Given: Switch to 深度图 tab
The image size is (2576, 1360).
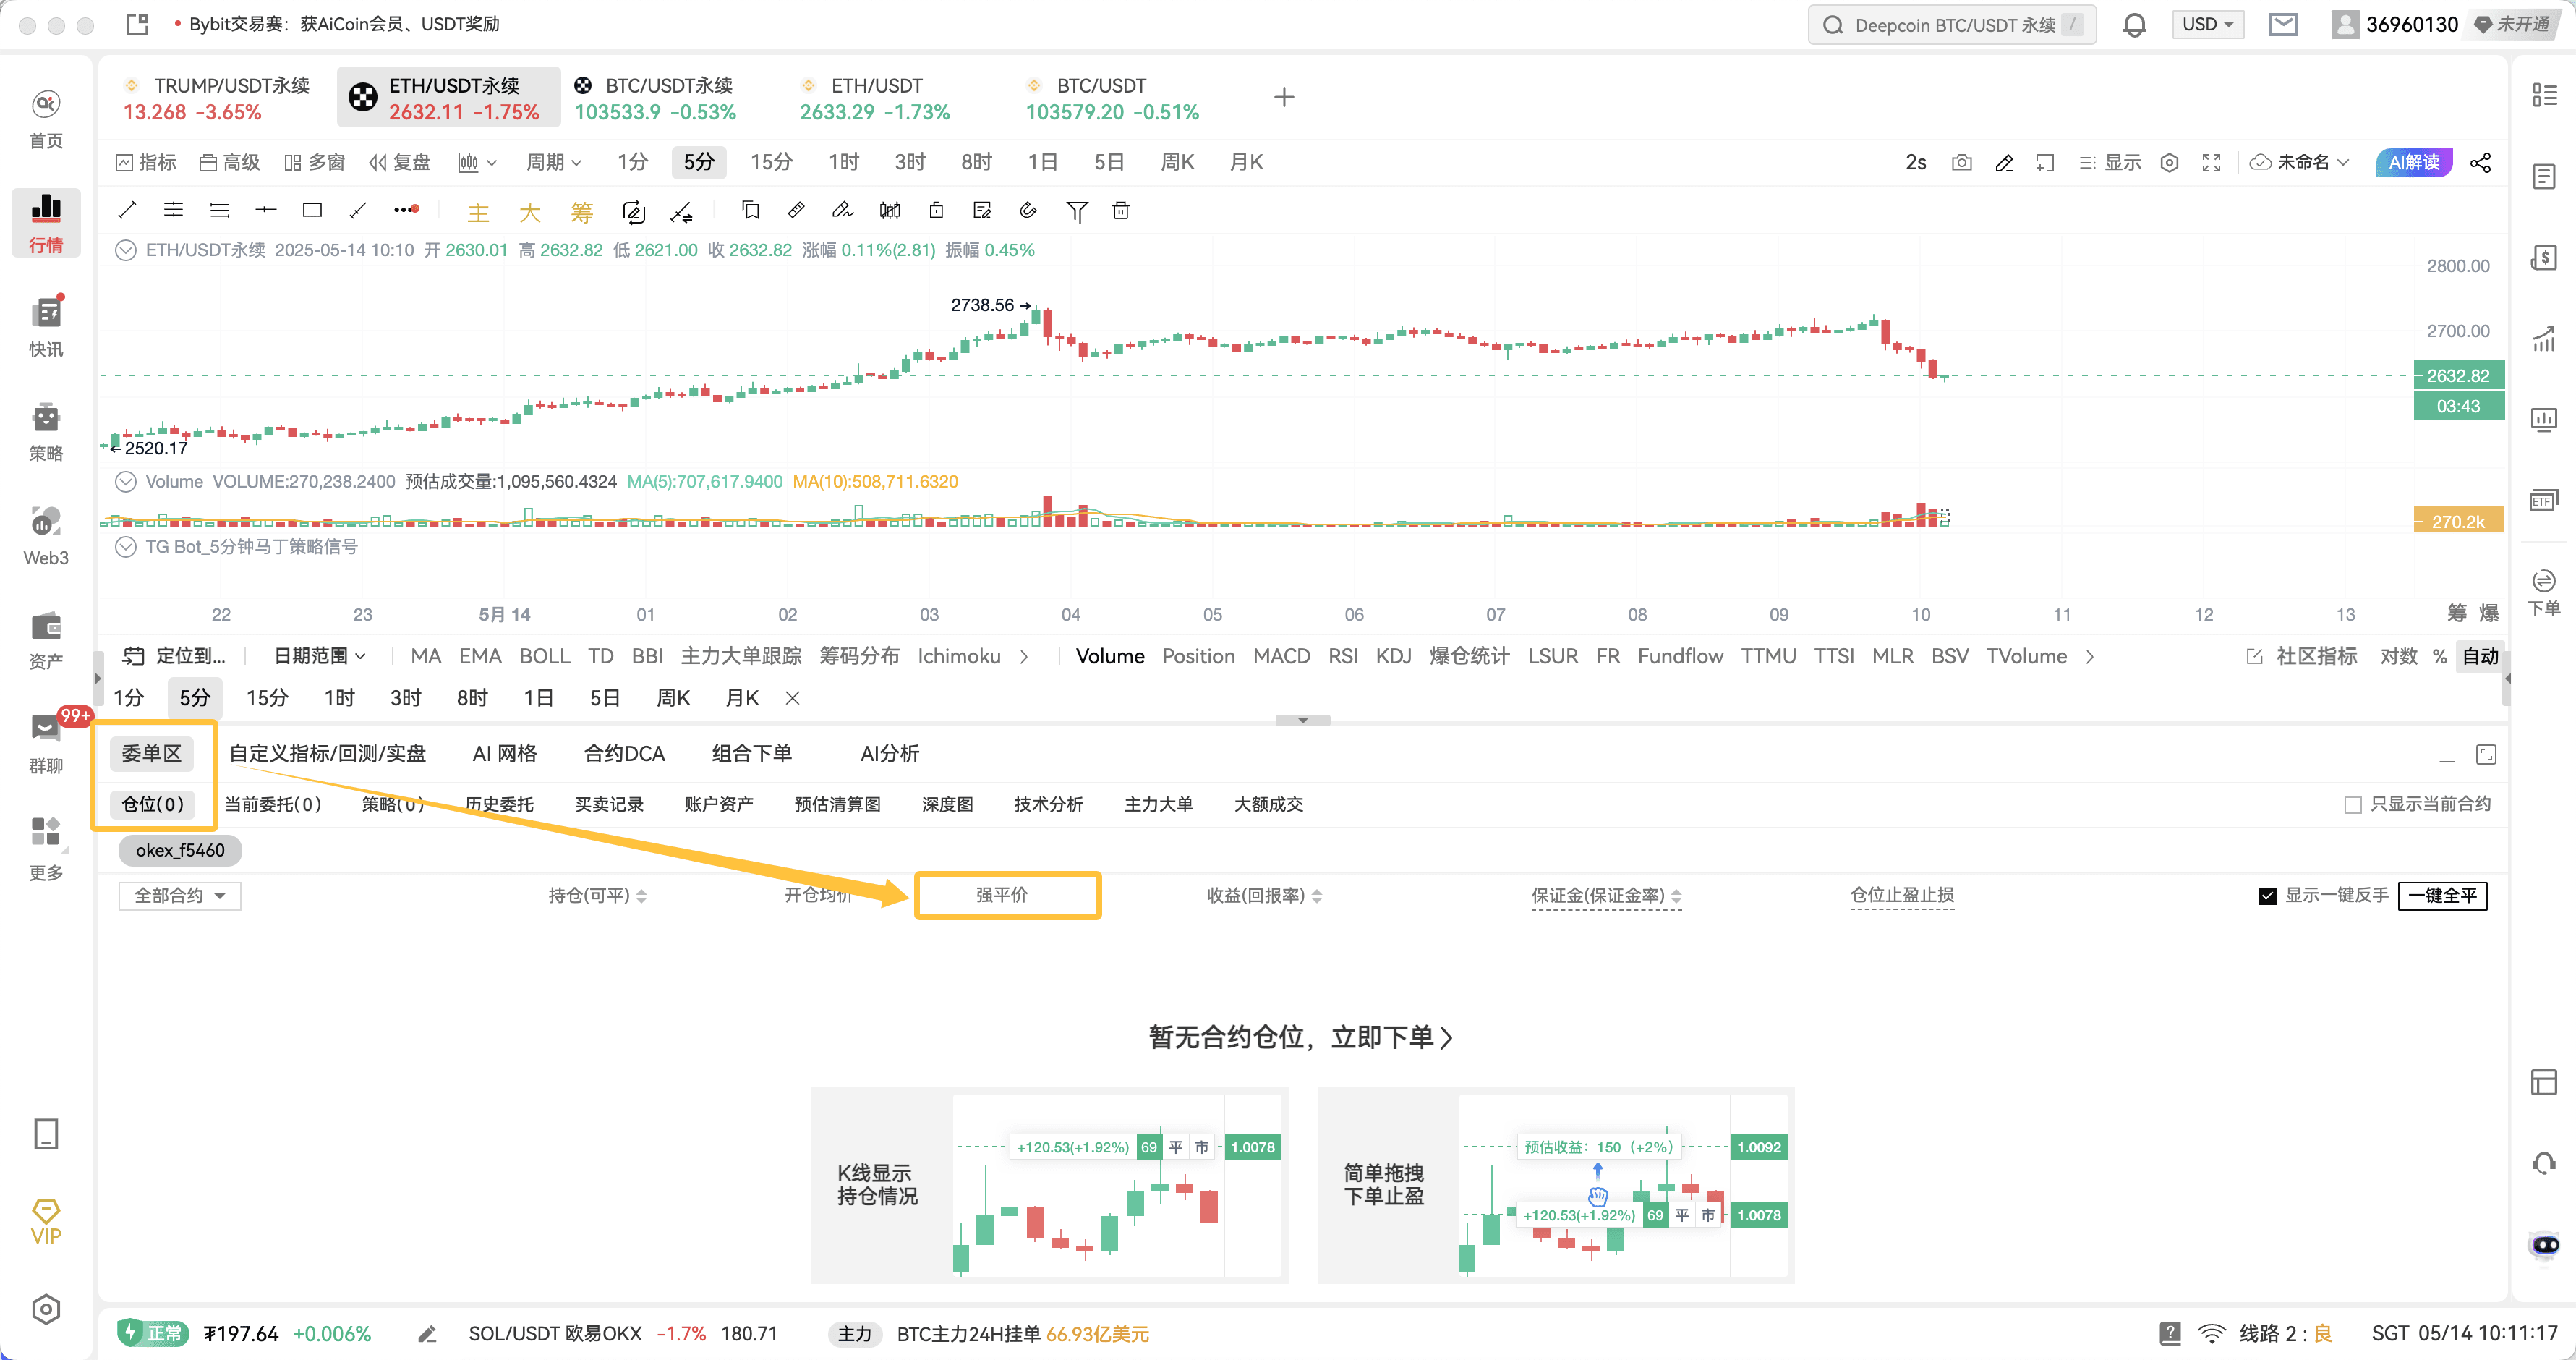Looking at the screenshot, I should pyautogui.click(x=947, y=804).
